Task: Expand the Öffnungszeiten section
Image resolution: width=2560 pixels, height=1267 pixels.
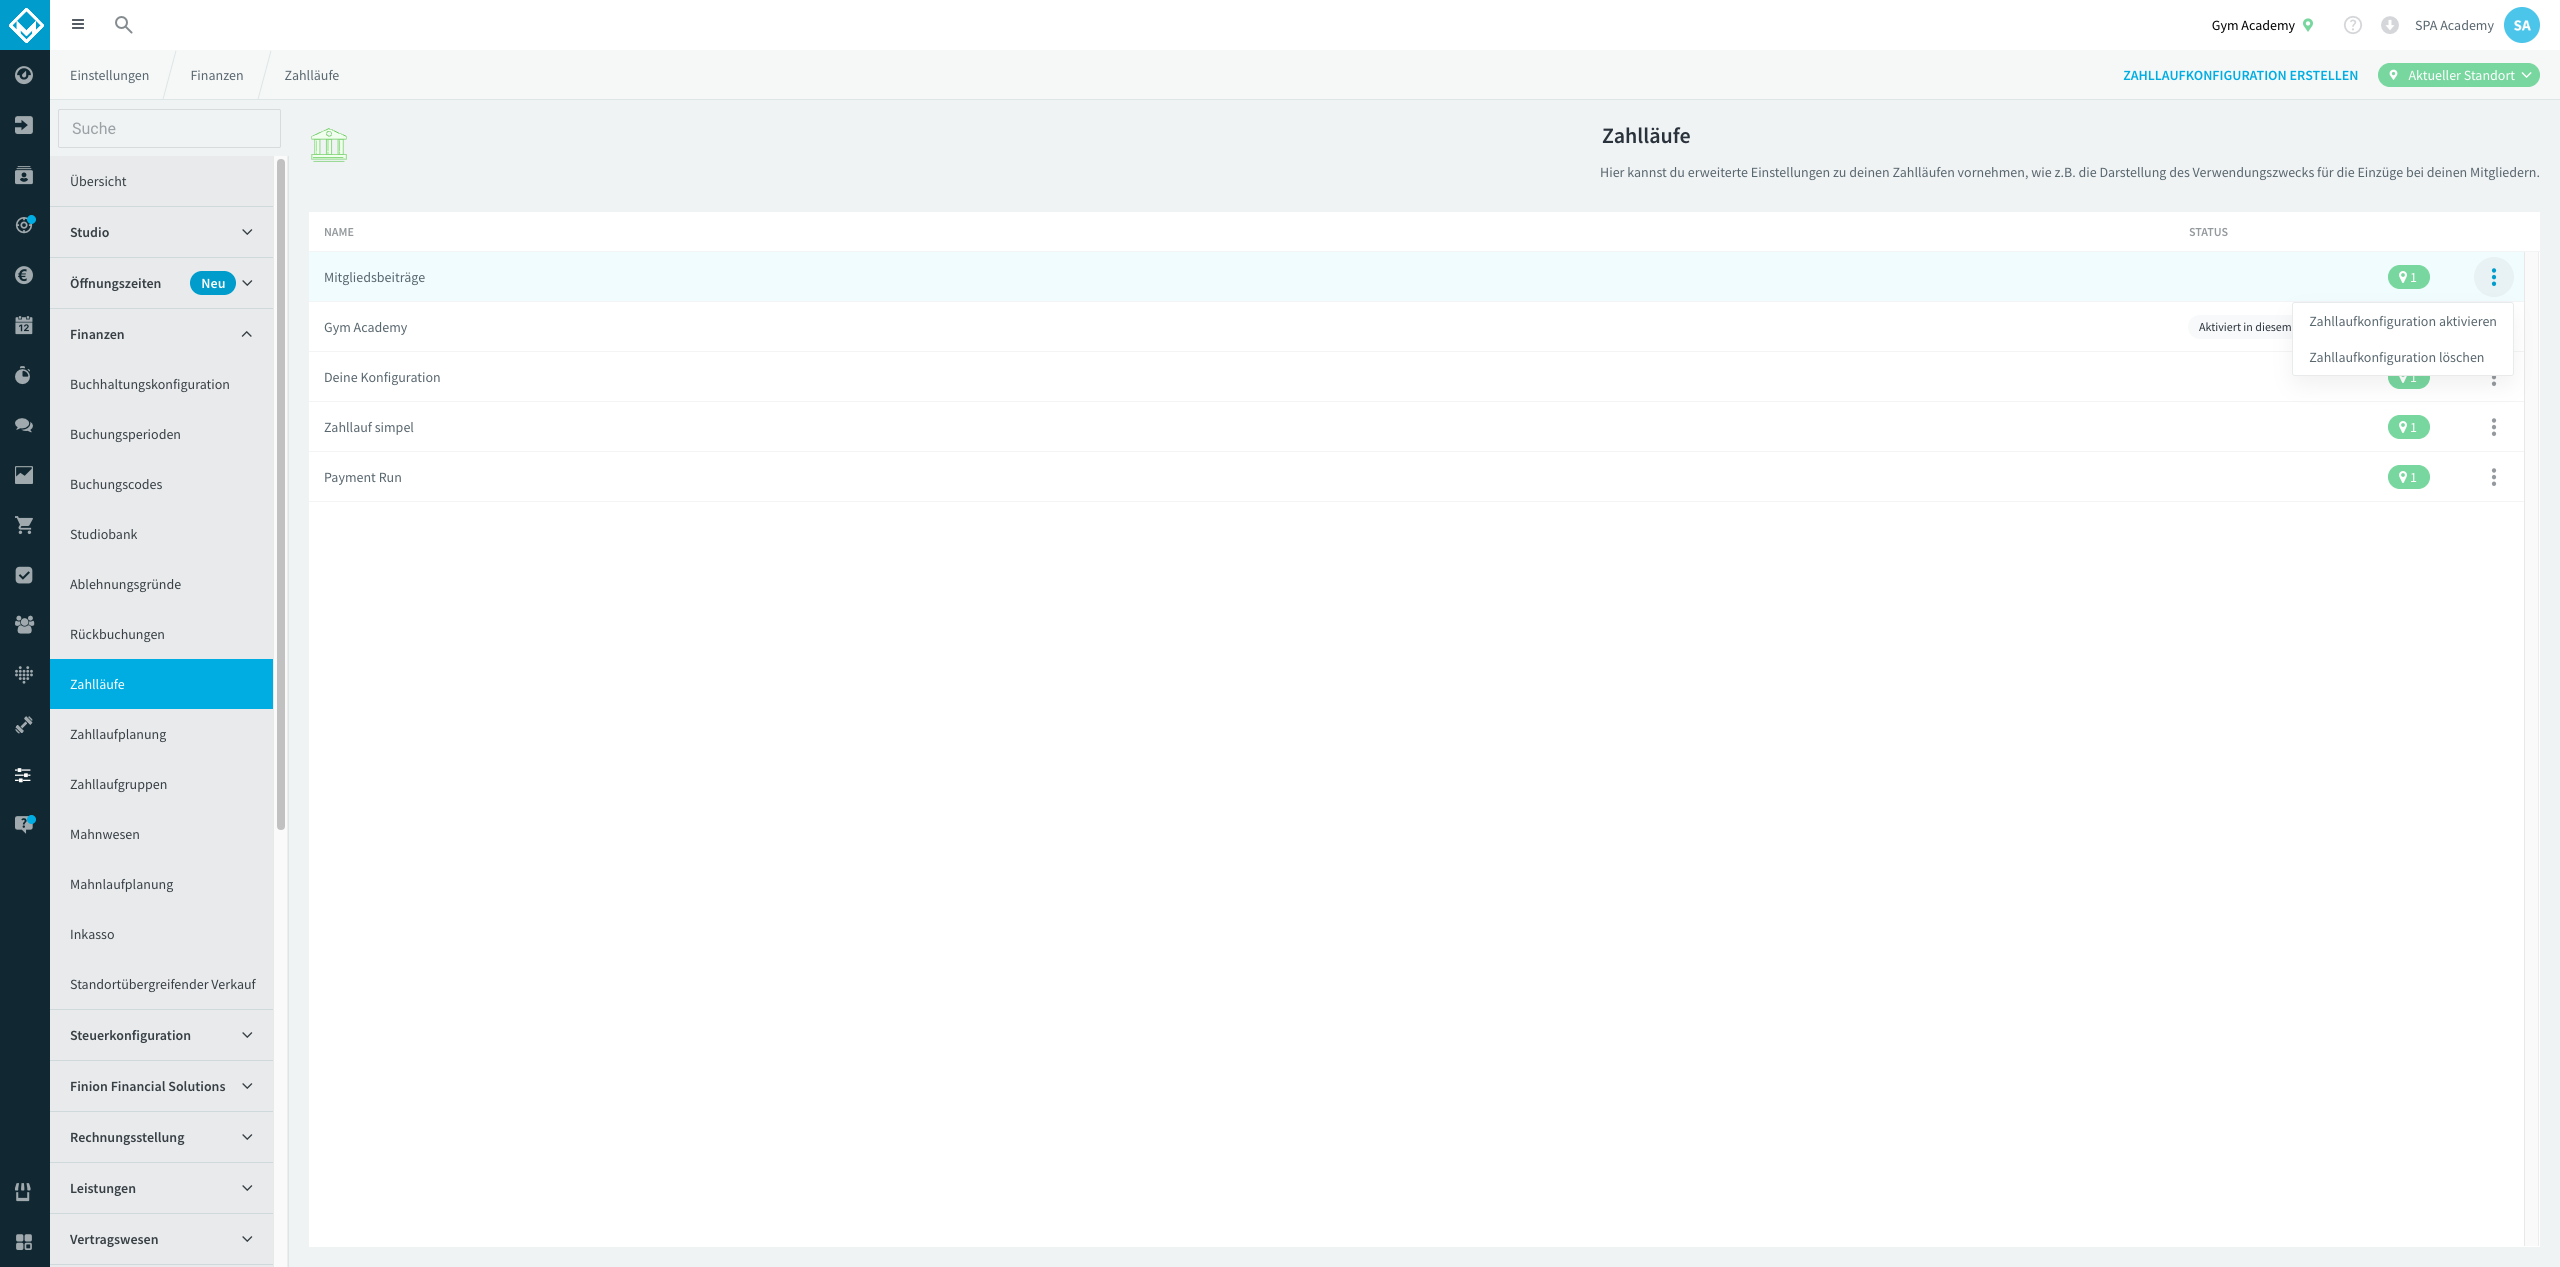Action: [x=161, y=283]
